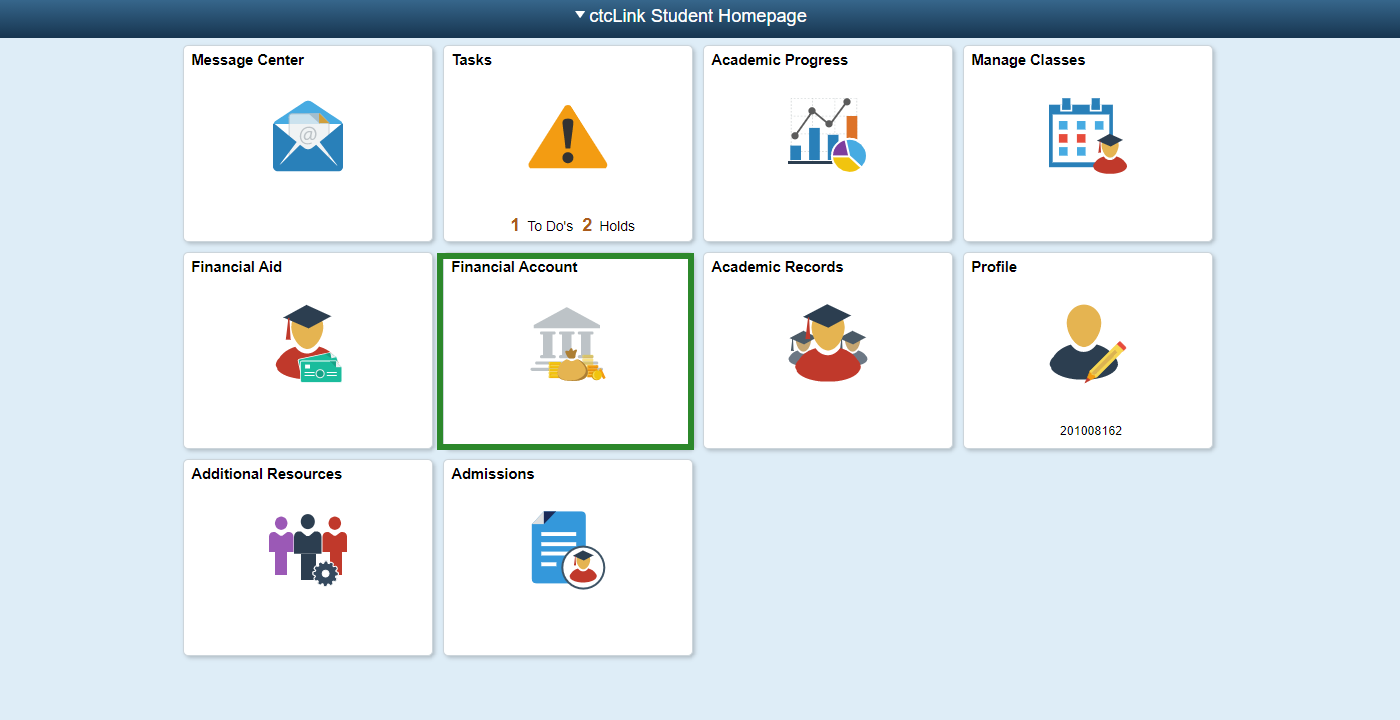Expand the ctcLink Student Homepage dropdown arrow
1400x720 pixels.
(x=580, y=15)
